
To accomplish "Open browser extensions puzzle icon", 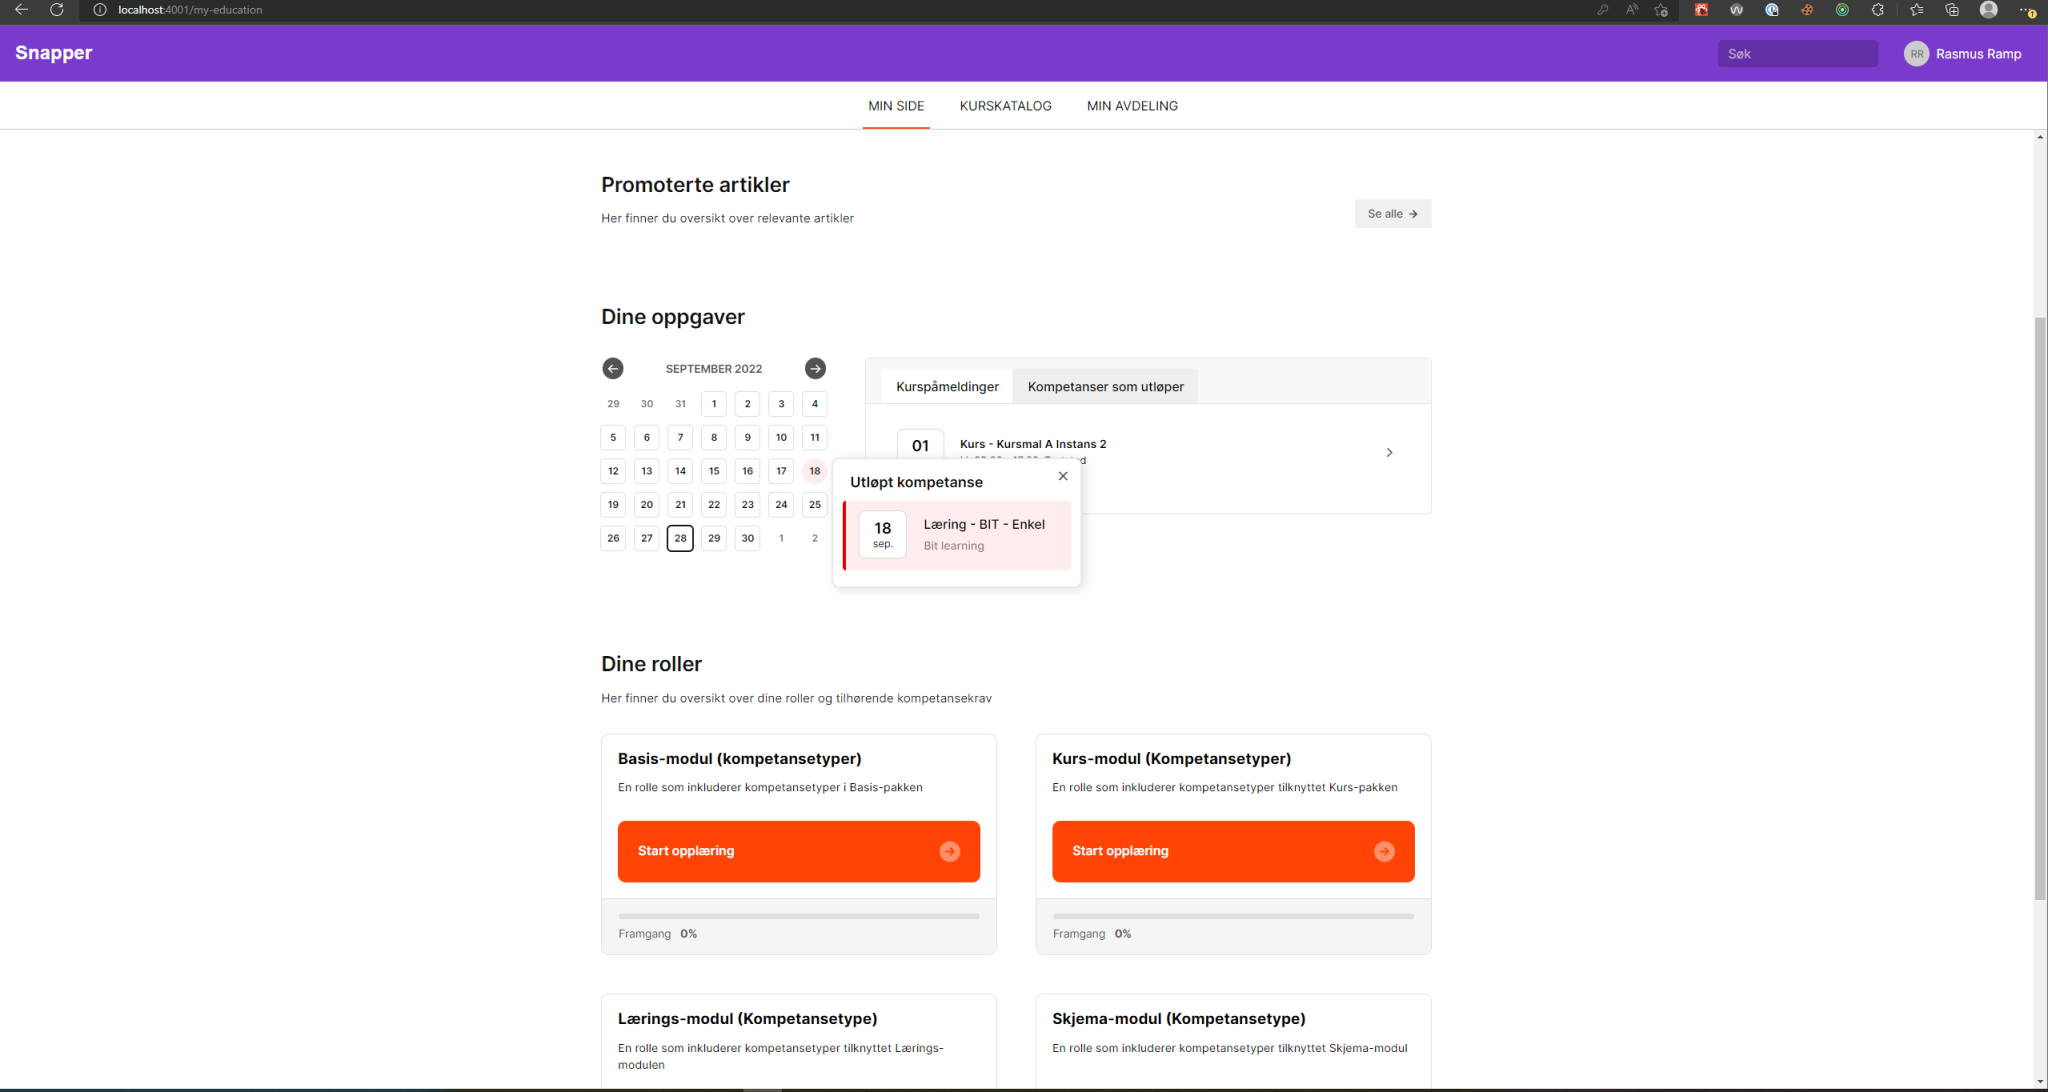I will (x=1877, y=10).
